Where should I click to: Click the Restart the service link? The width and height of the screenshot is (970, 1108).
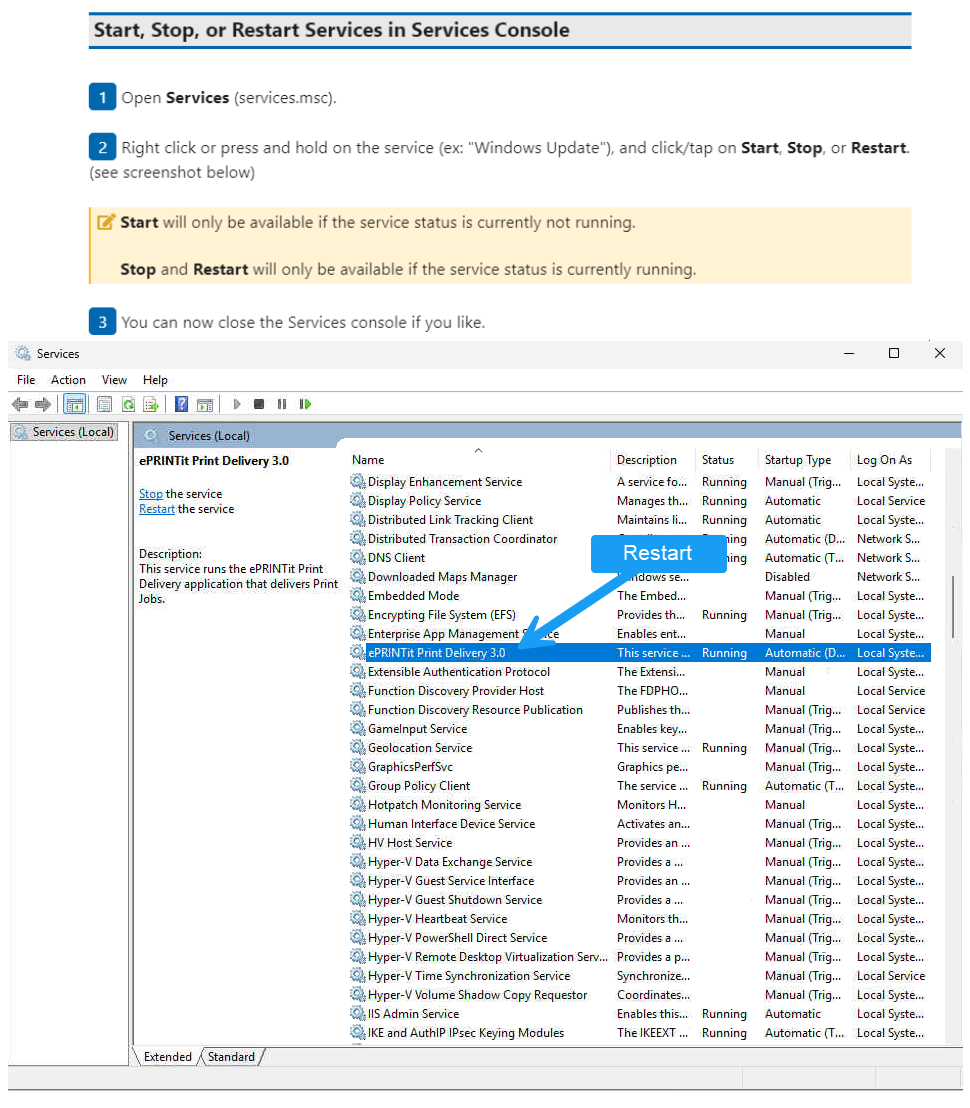point(157,509)
